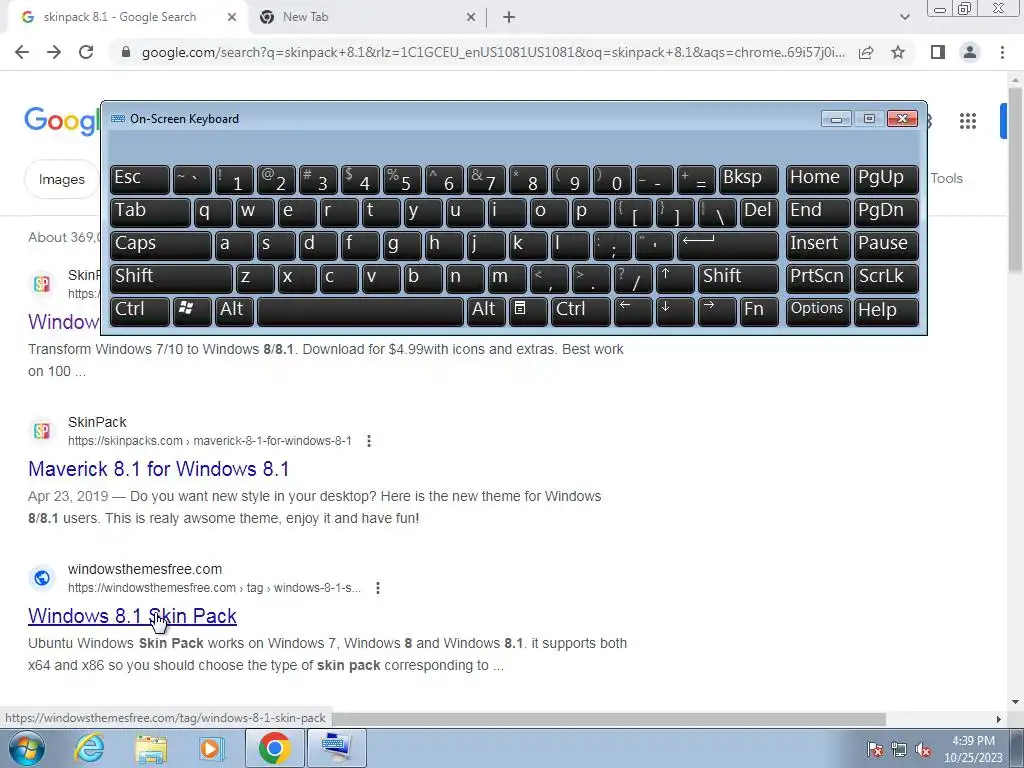1024x768 pixels.
Task: Open Windows Explorer folder from taskbar
Action: pyautogui.click(x=151, y=748)
